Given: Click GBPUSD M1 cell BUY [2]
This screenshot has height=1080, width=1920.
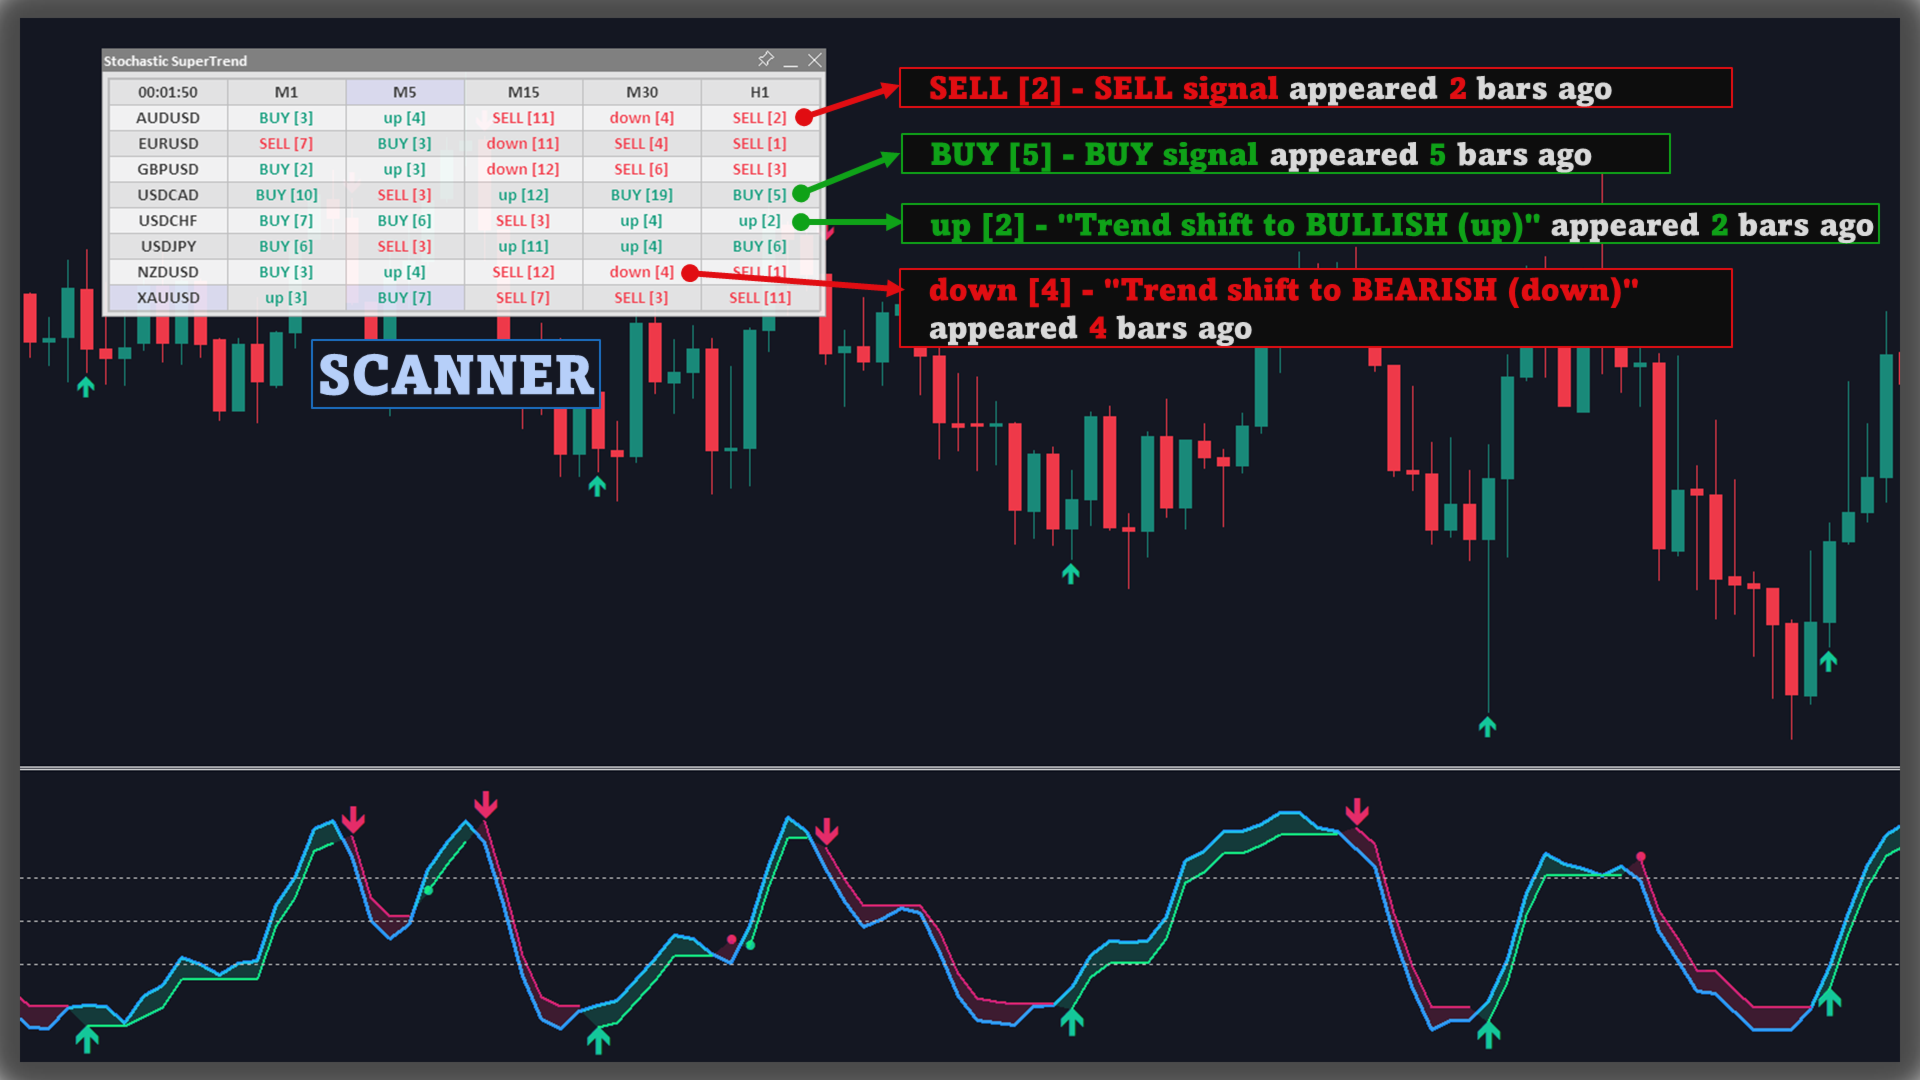Looking at the screenshot, I should [287, 169].
